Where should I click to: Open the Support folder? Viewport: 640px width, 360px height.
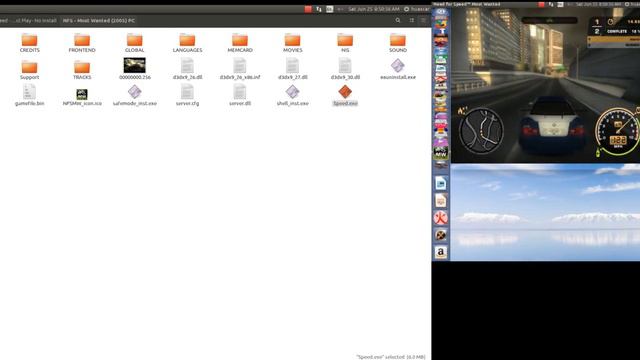(x=29, y=69)
